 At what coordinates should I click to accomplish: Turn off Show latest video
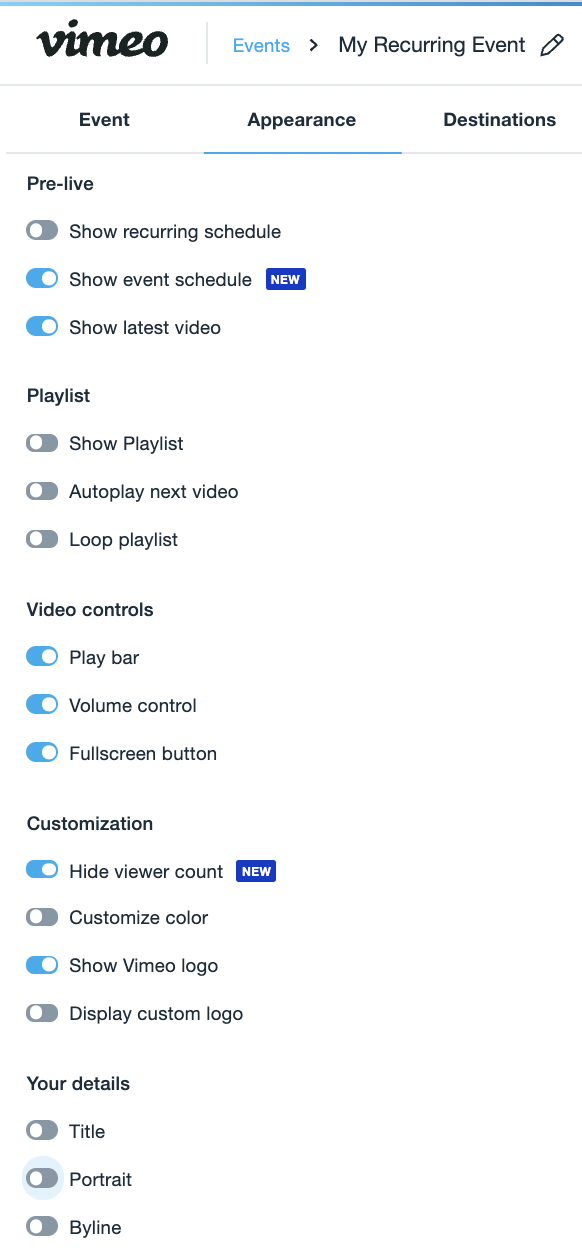[x=42, y=327]
